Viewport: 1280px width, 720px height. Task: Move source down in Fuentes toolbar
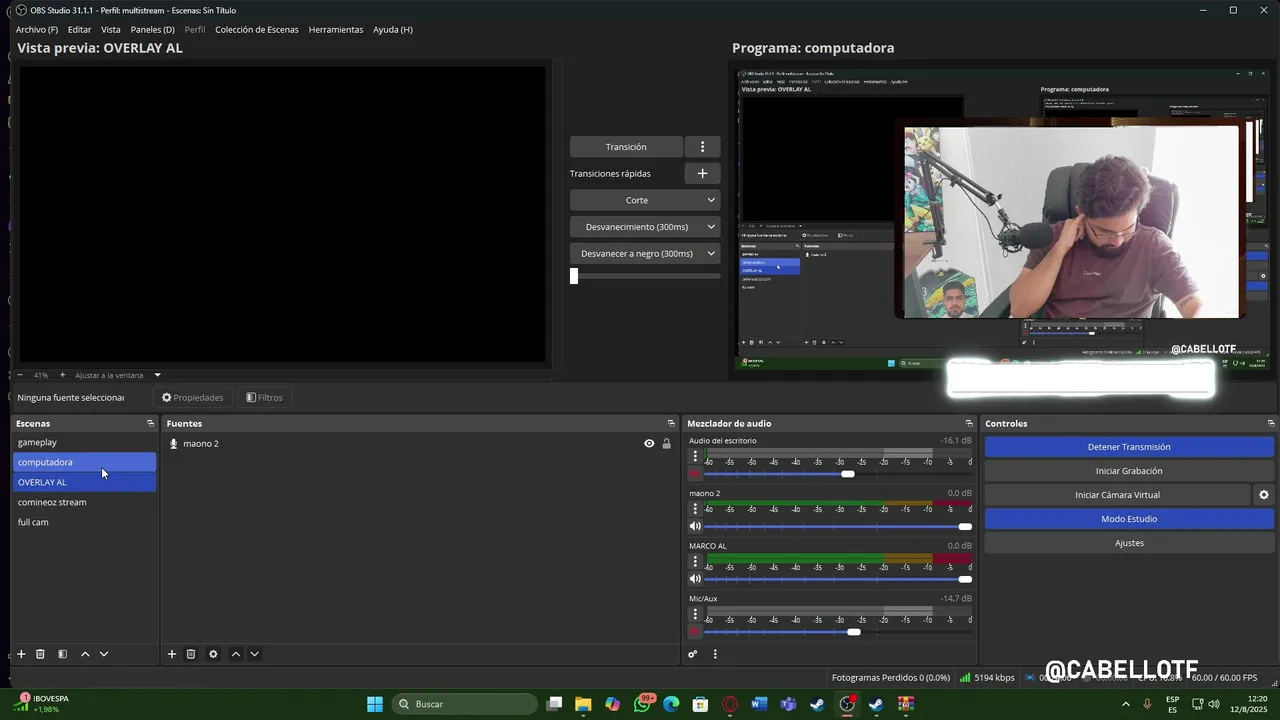(x=255, y=654)
